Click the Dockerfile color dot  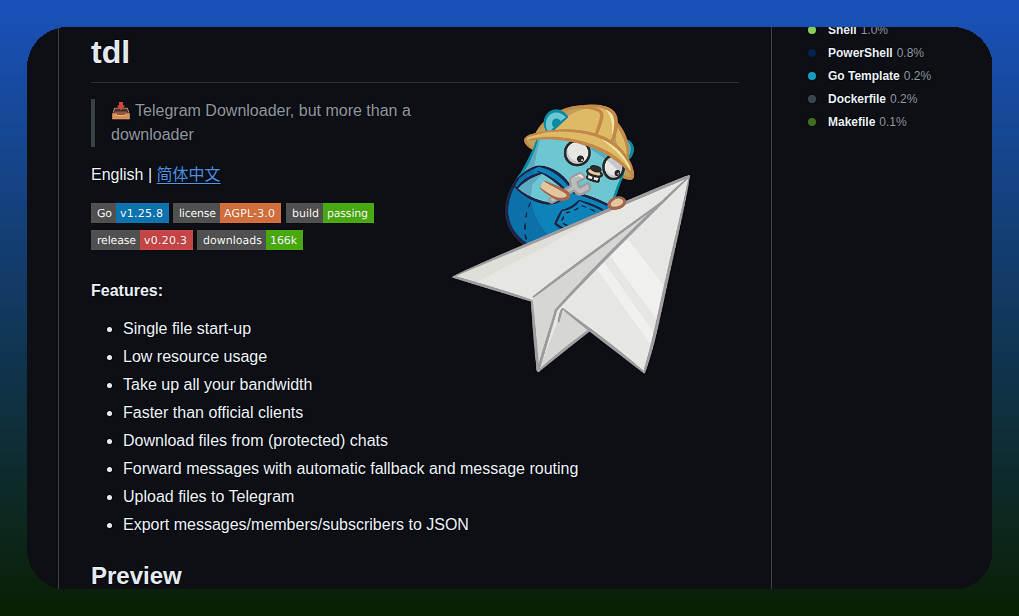tap(812, 99)
